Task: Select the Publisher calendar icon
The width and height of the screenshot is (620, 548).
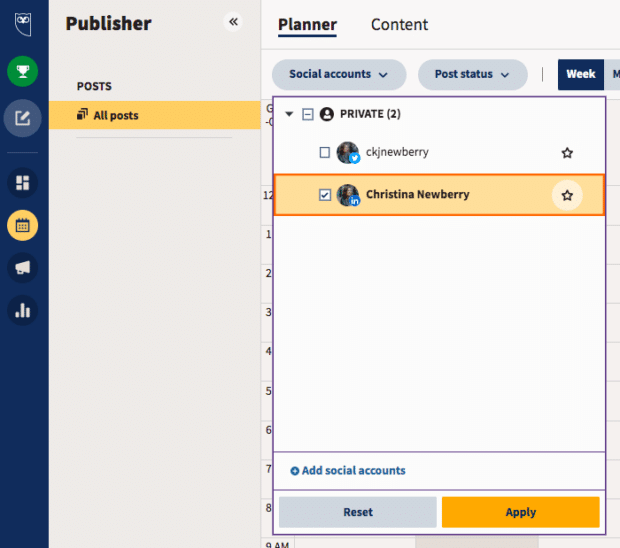Action: click(22, 225)
